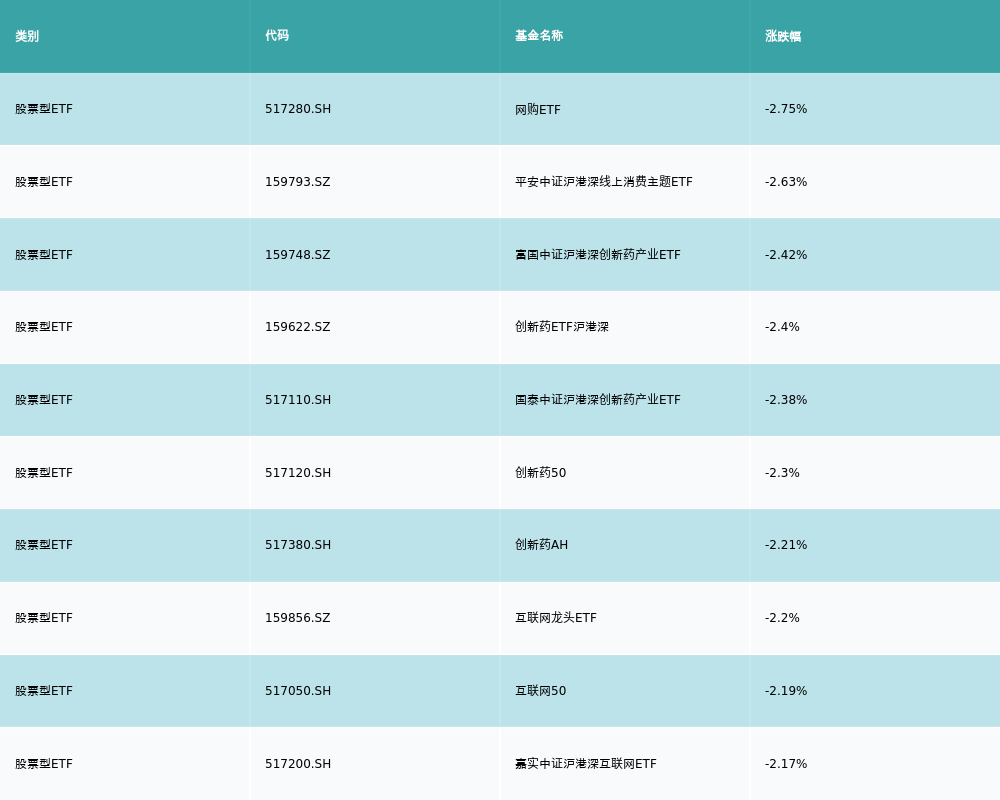Click the -2.19% change value

point(786,691)
